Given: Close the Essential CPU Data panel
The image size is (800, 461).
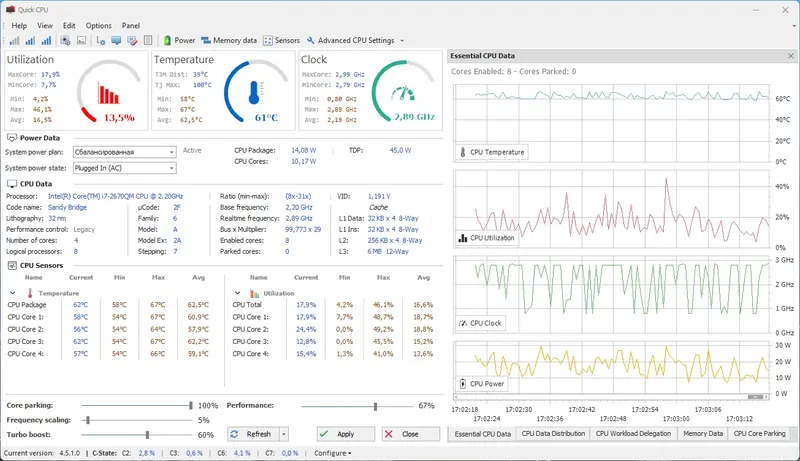Looking at the screenshot, I should click(790, 56).
